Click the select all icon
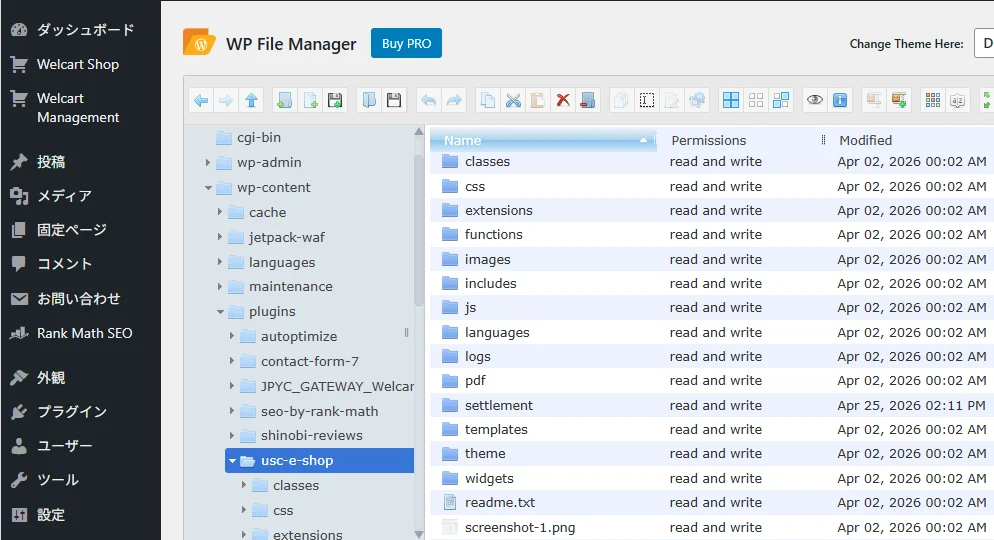 [731, 100]
